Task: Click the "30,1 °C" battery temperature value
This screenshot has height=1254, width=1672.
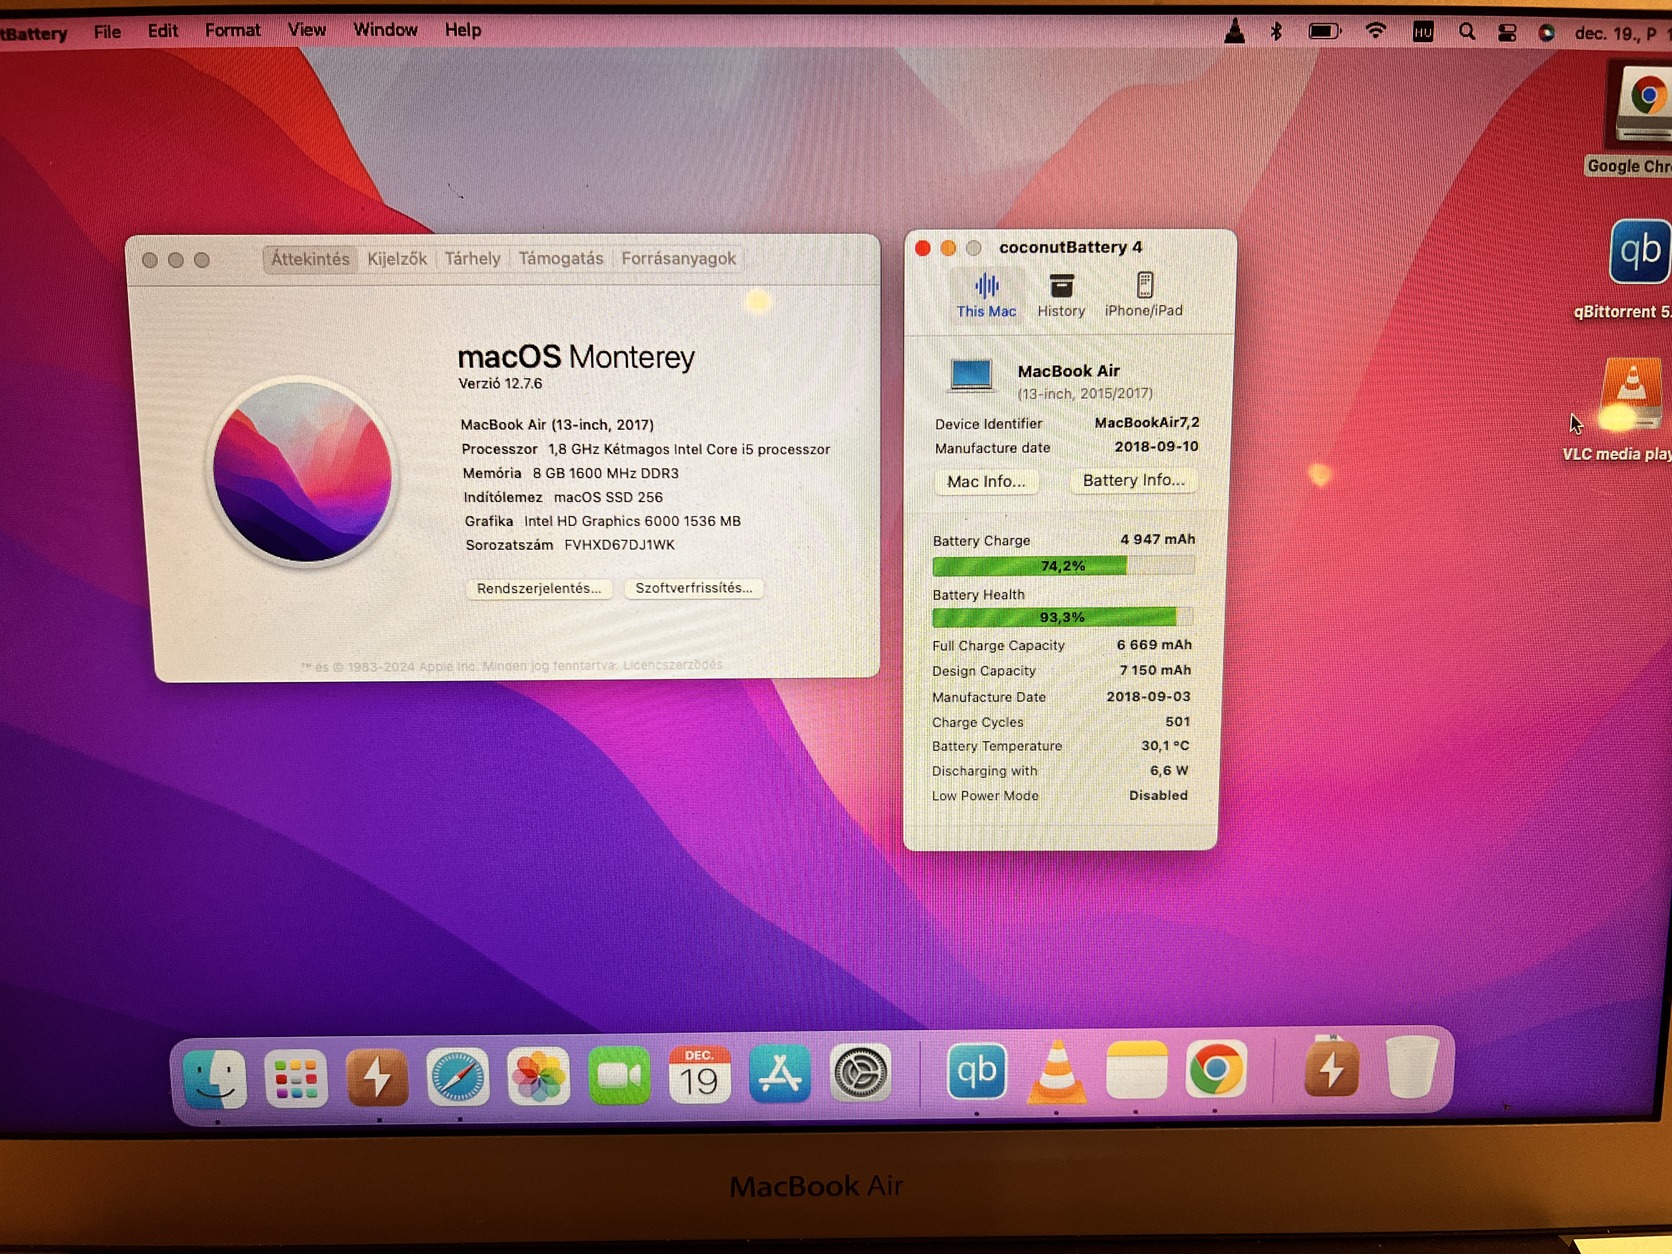Action: point(1165,745)
